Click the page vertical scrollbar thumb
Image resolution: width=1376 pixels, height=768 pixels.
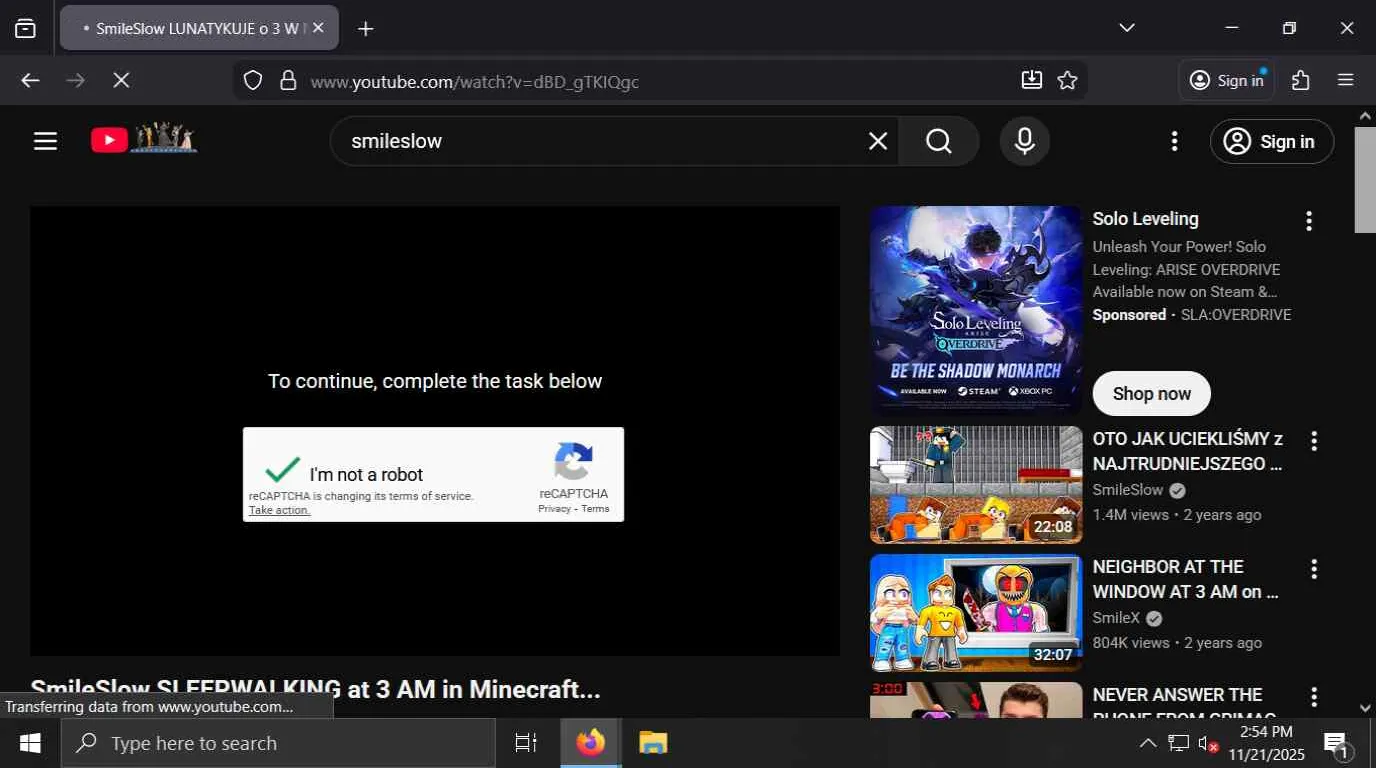(x=1365, y=180)
